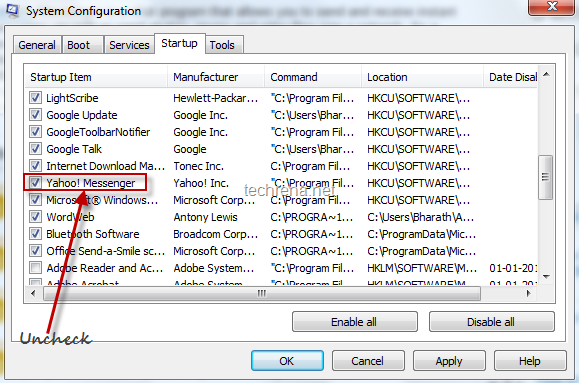
Task: Click the System Configuration title bar icon
Action: point(12,10)
